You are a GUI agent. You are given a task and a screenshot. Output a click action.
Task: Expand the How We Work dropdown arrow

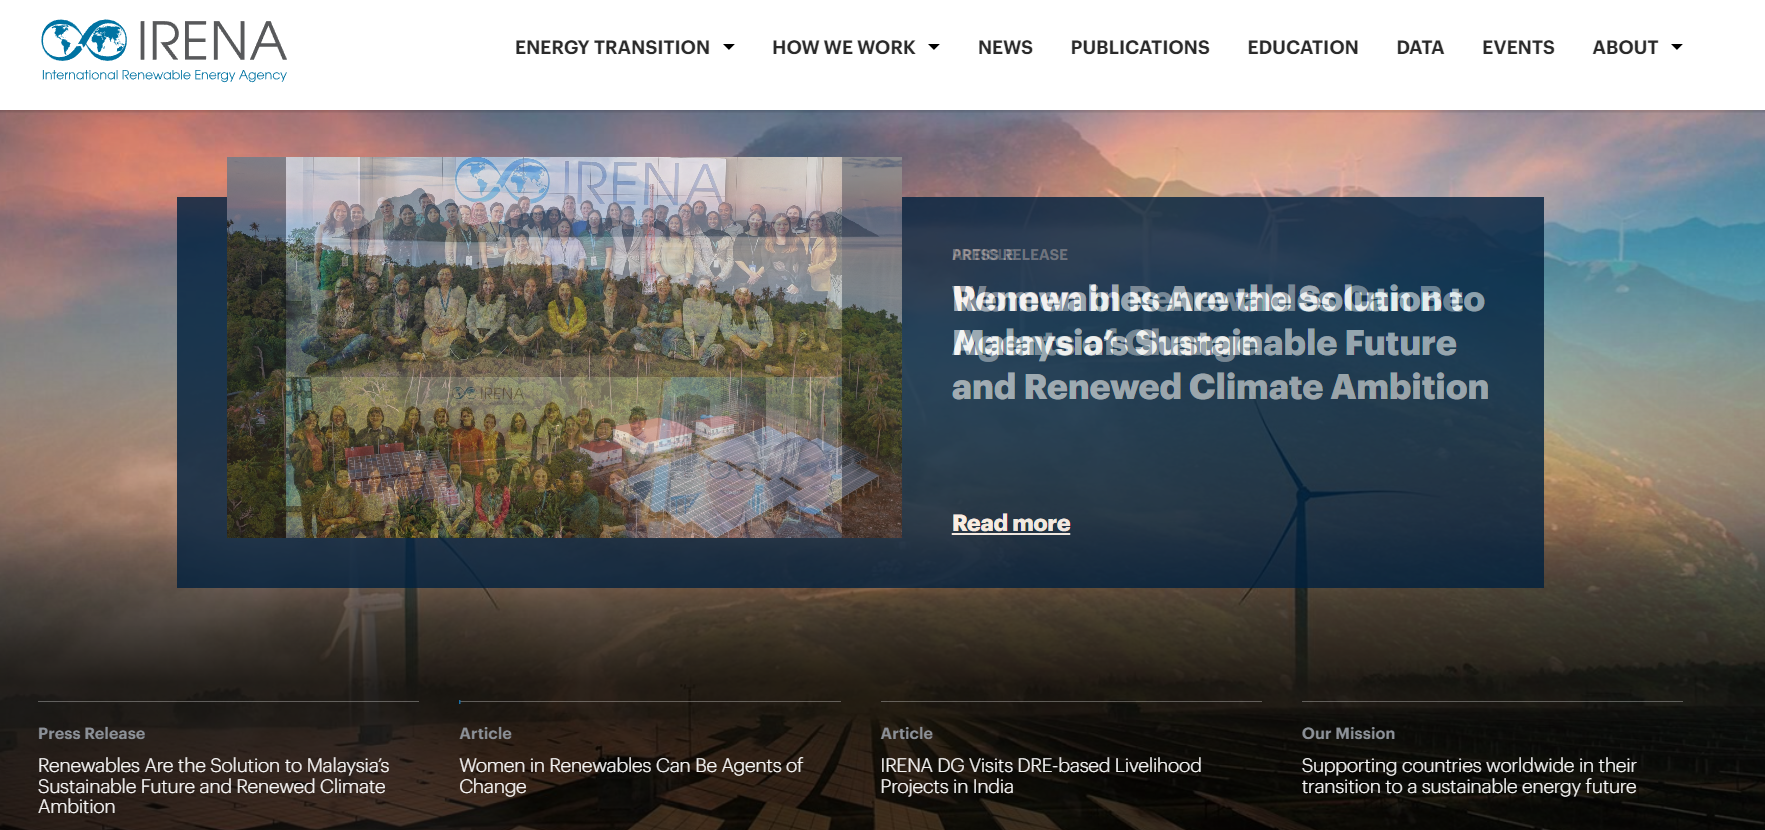[934, 47]
